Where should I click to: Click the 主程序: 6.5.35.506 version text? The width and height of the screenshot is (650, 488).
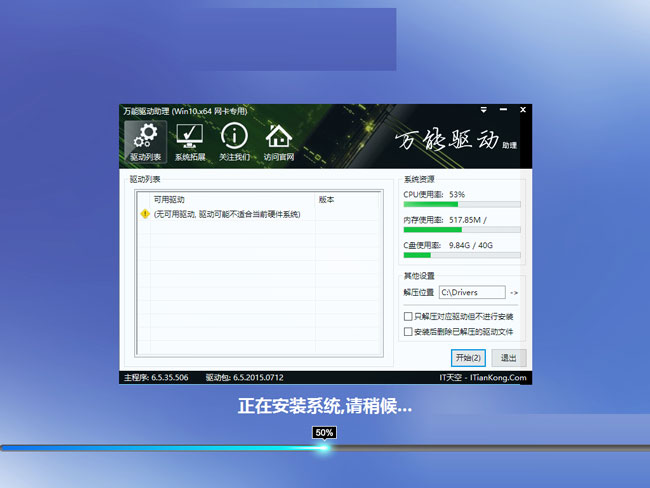tap(156, 378)
